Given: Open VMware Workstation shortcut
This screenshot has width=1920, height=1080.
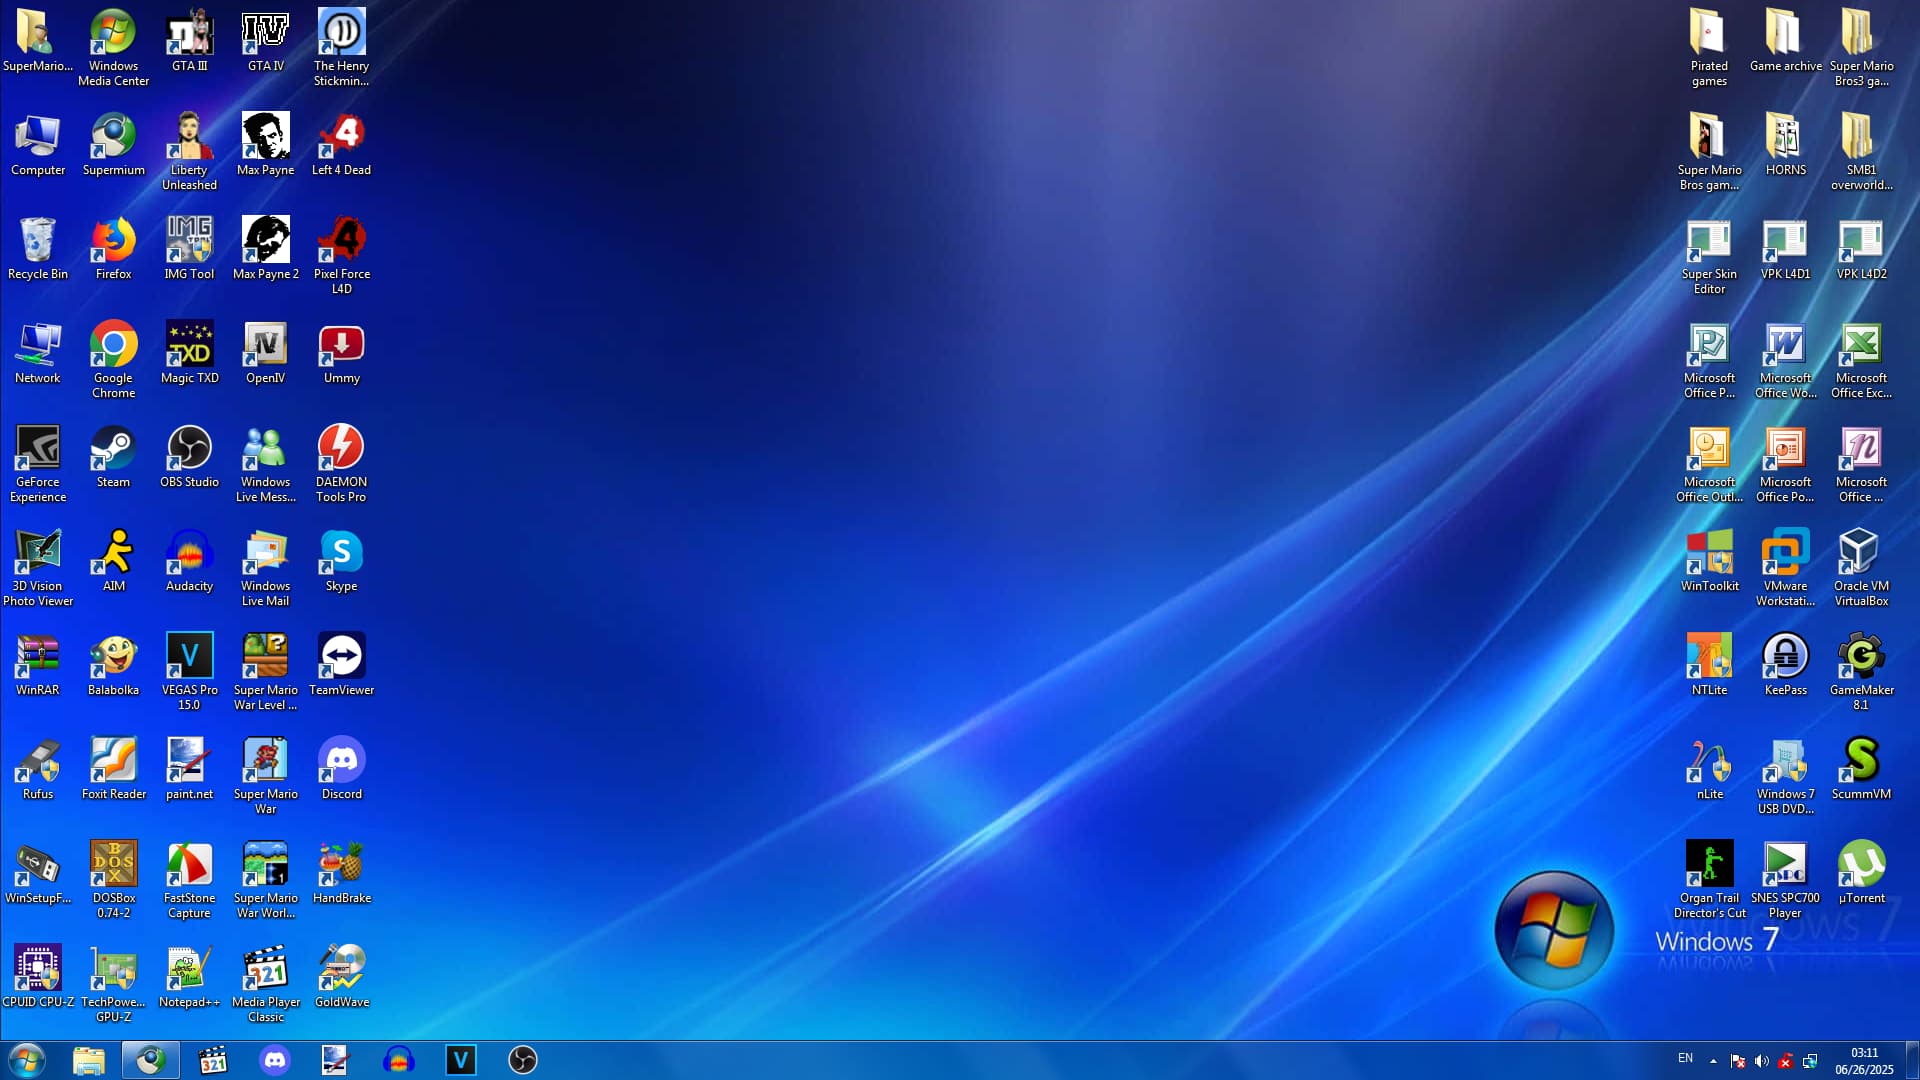Looking at the screenshot, I should 1785,568.
